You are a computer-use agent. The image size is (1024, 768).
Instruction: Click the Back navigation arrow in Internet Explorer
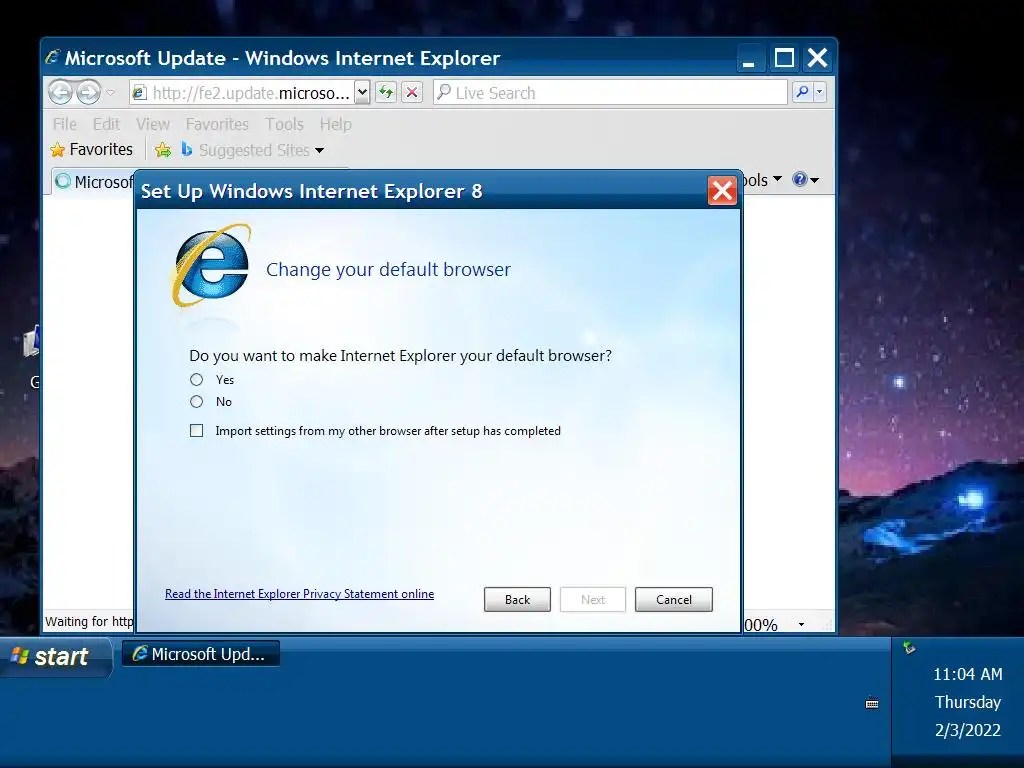(x=60, y=93)
